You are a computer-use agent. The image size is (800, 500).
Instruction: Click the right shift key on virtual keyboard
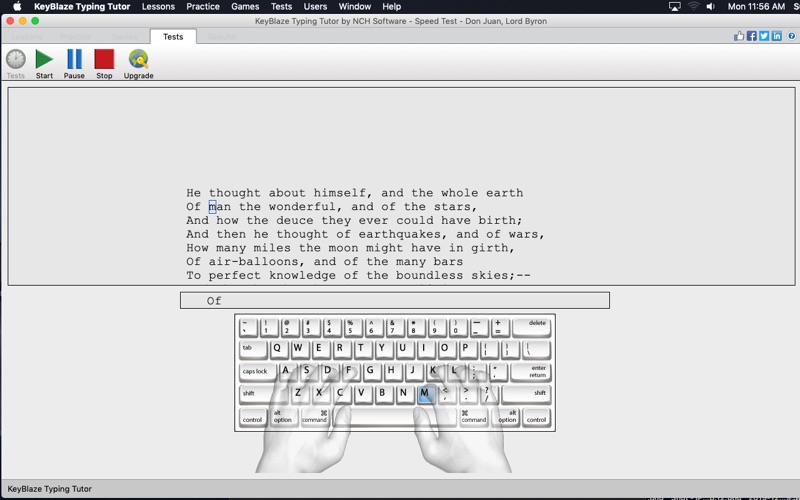527,394
